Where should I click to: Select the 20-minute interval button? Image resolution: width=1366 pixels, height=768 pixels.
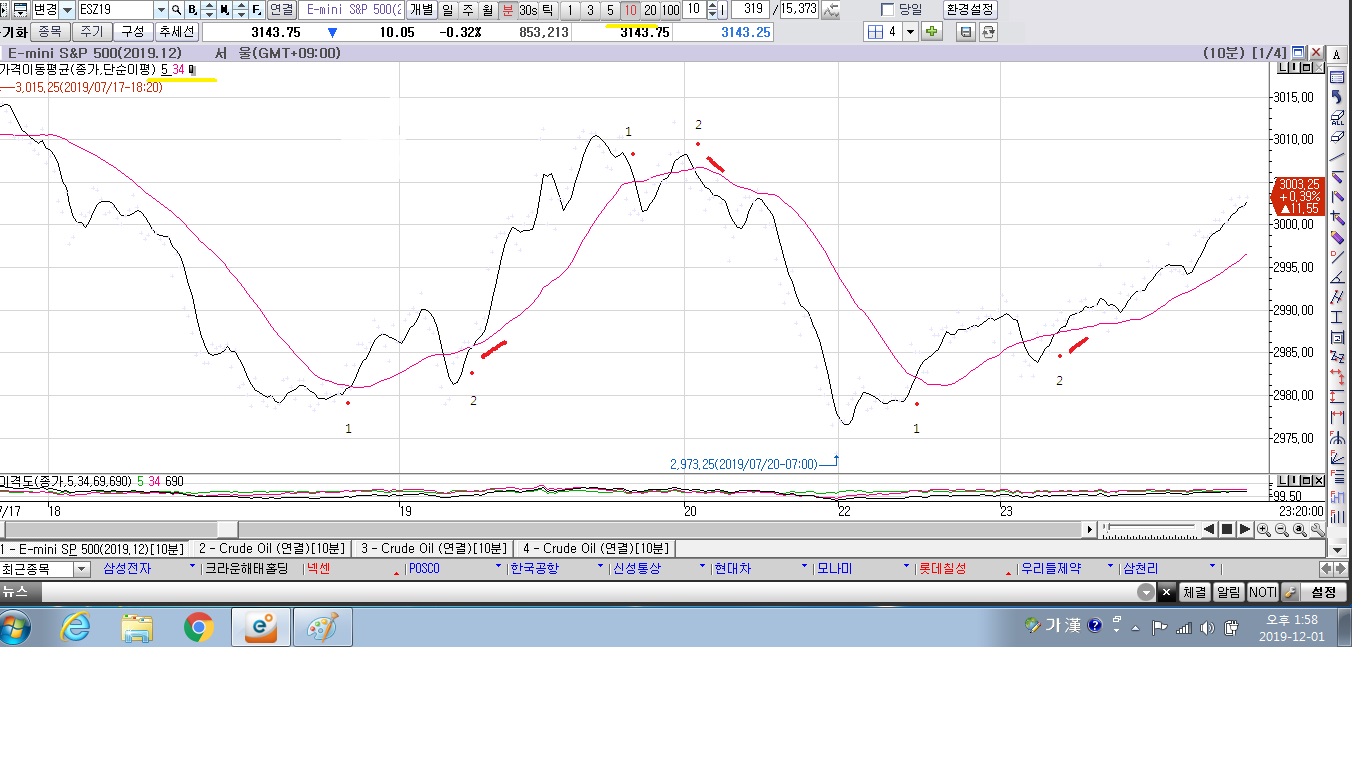[650, 10]
